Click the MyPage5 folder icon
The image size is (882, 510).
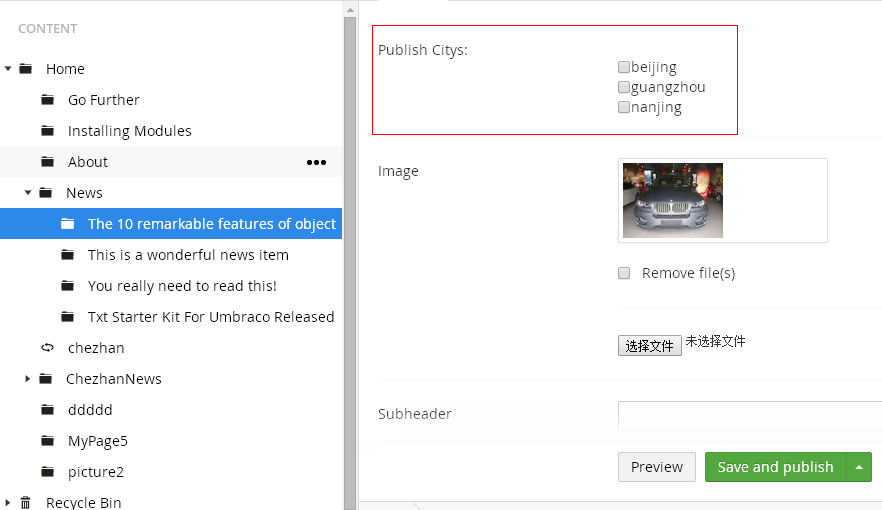[48, 440]
